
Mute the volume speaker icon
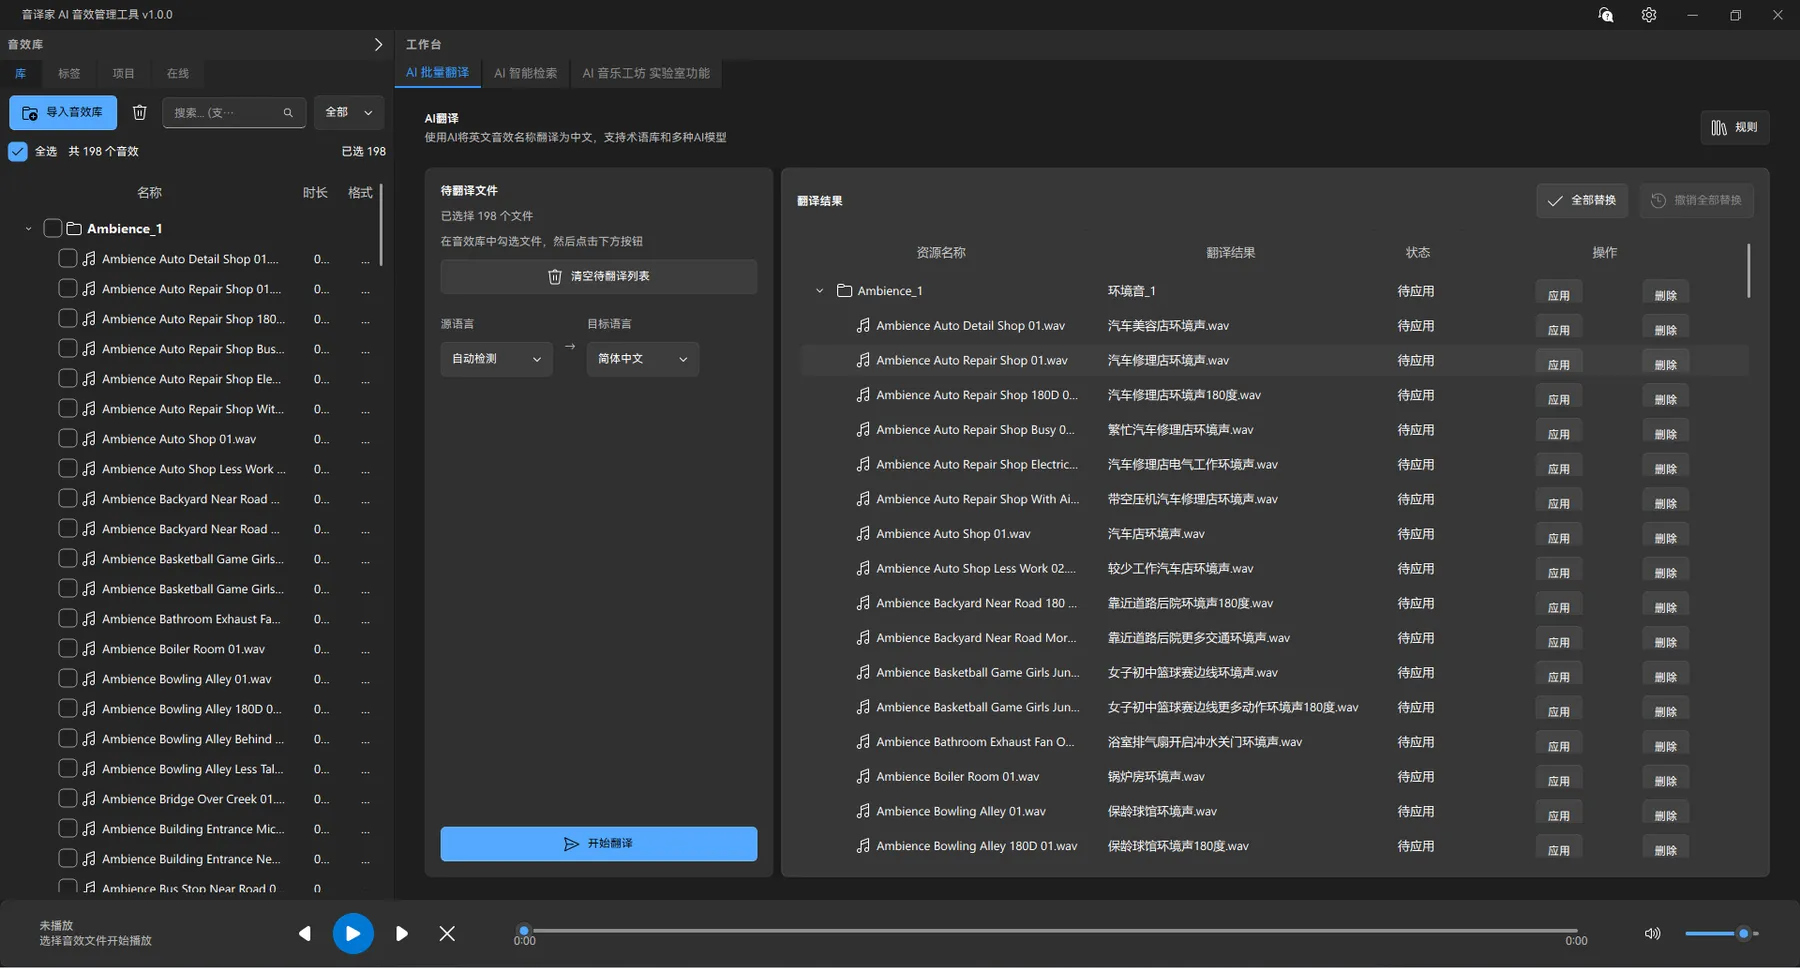(x=1652, y=933)
